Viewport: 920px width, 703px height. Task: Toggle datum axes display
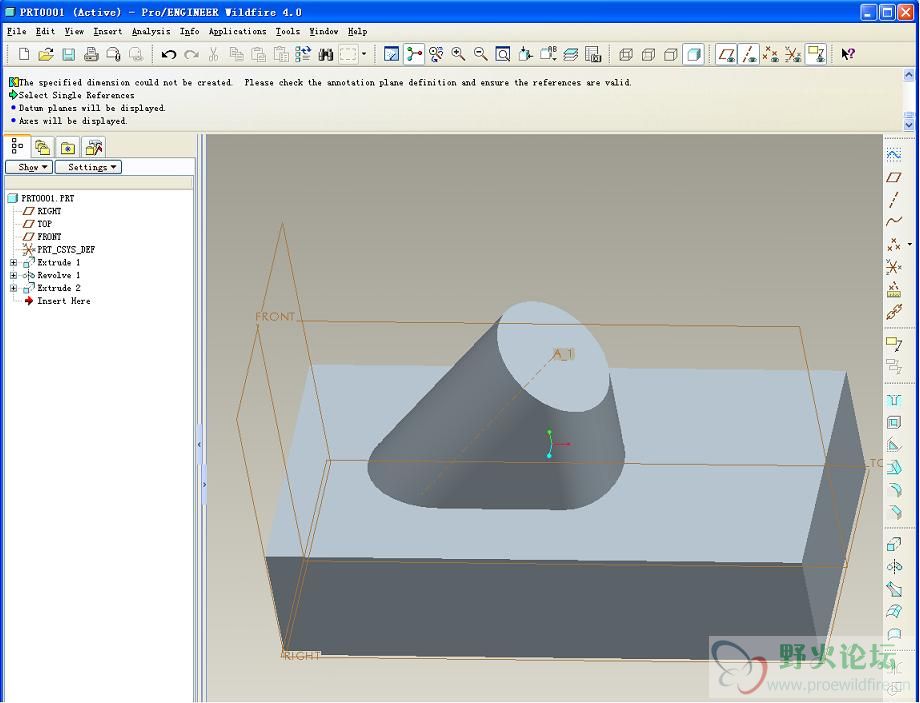click(748, 55)
